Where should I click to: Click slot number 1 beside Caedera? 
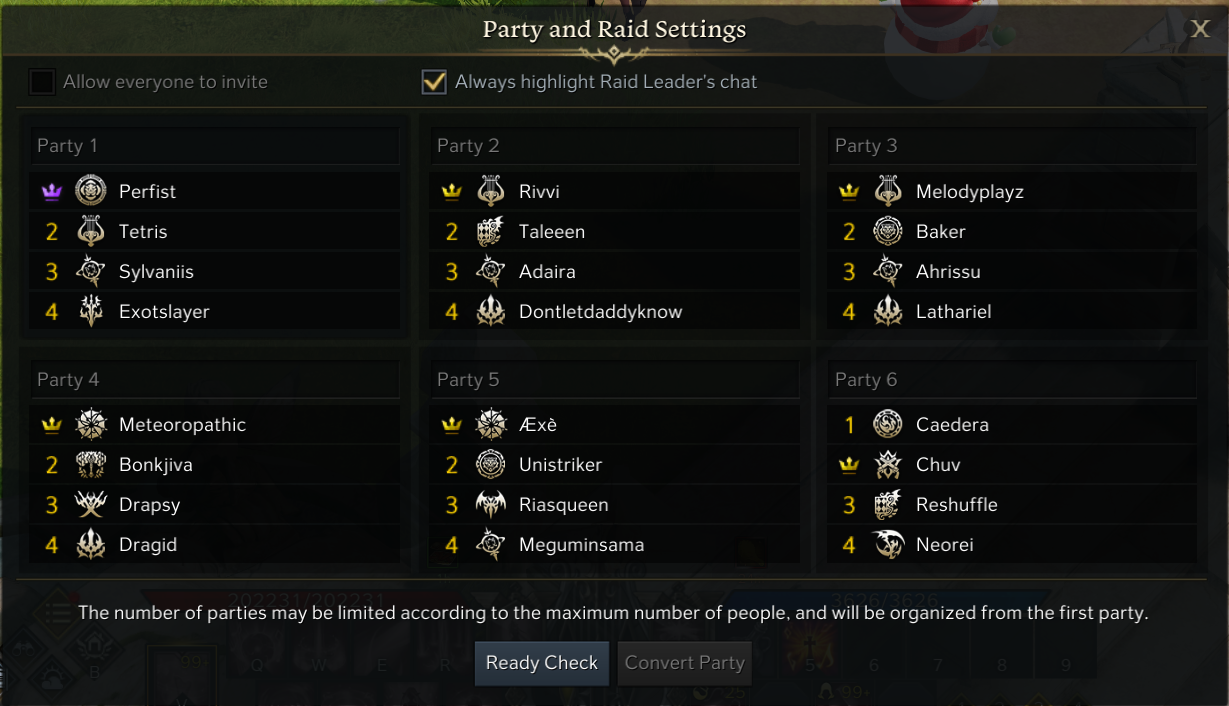coord(849,425)
